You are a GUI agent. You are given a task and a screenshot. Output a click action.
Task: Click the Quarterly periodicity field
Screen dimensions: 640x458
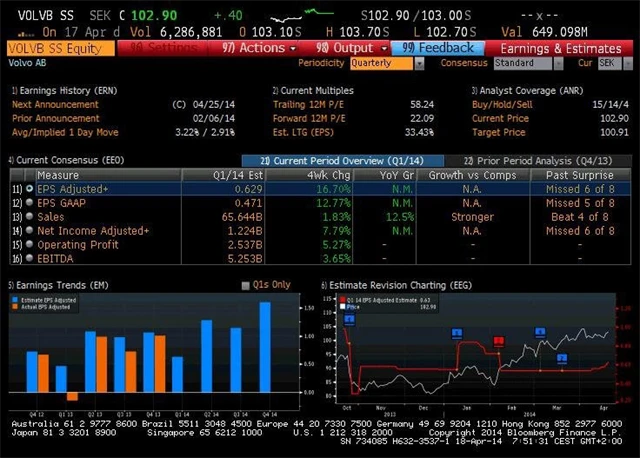[x=381, y=63]
